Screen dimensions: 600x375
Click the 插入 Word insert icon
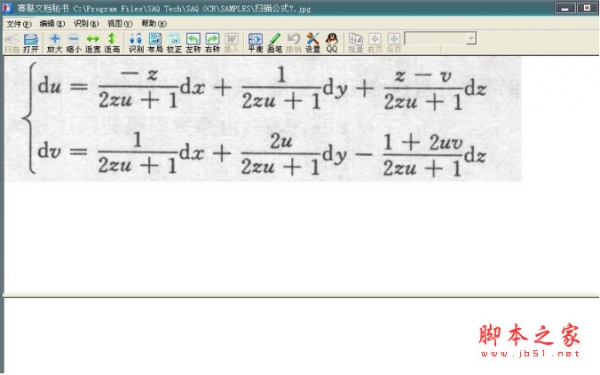tap(232, 43)
